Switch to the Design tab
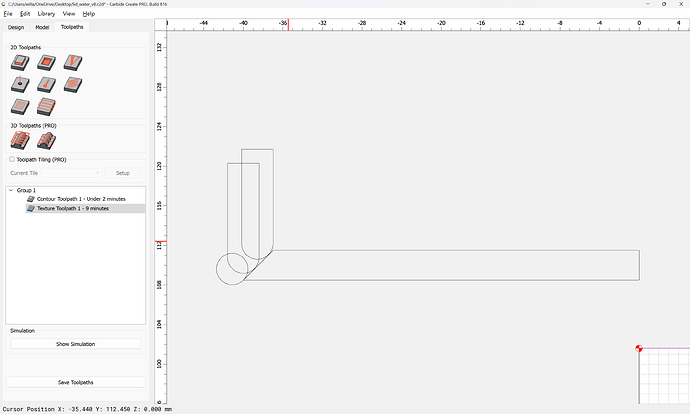 tap(16, 27)
